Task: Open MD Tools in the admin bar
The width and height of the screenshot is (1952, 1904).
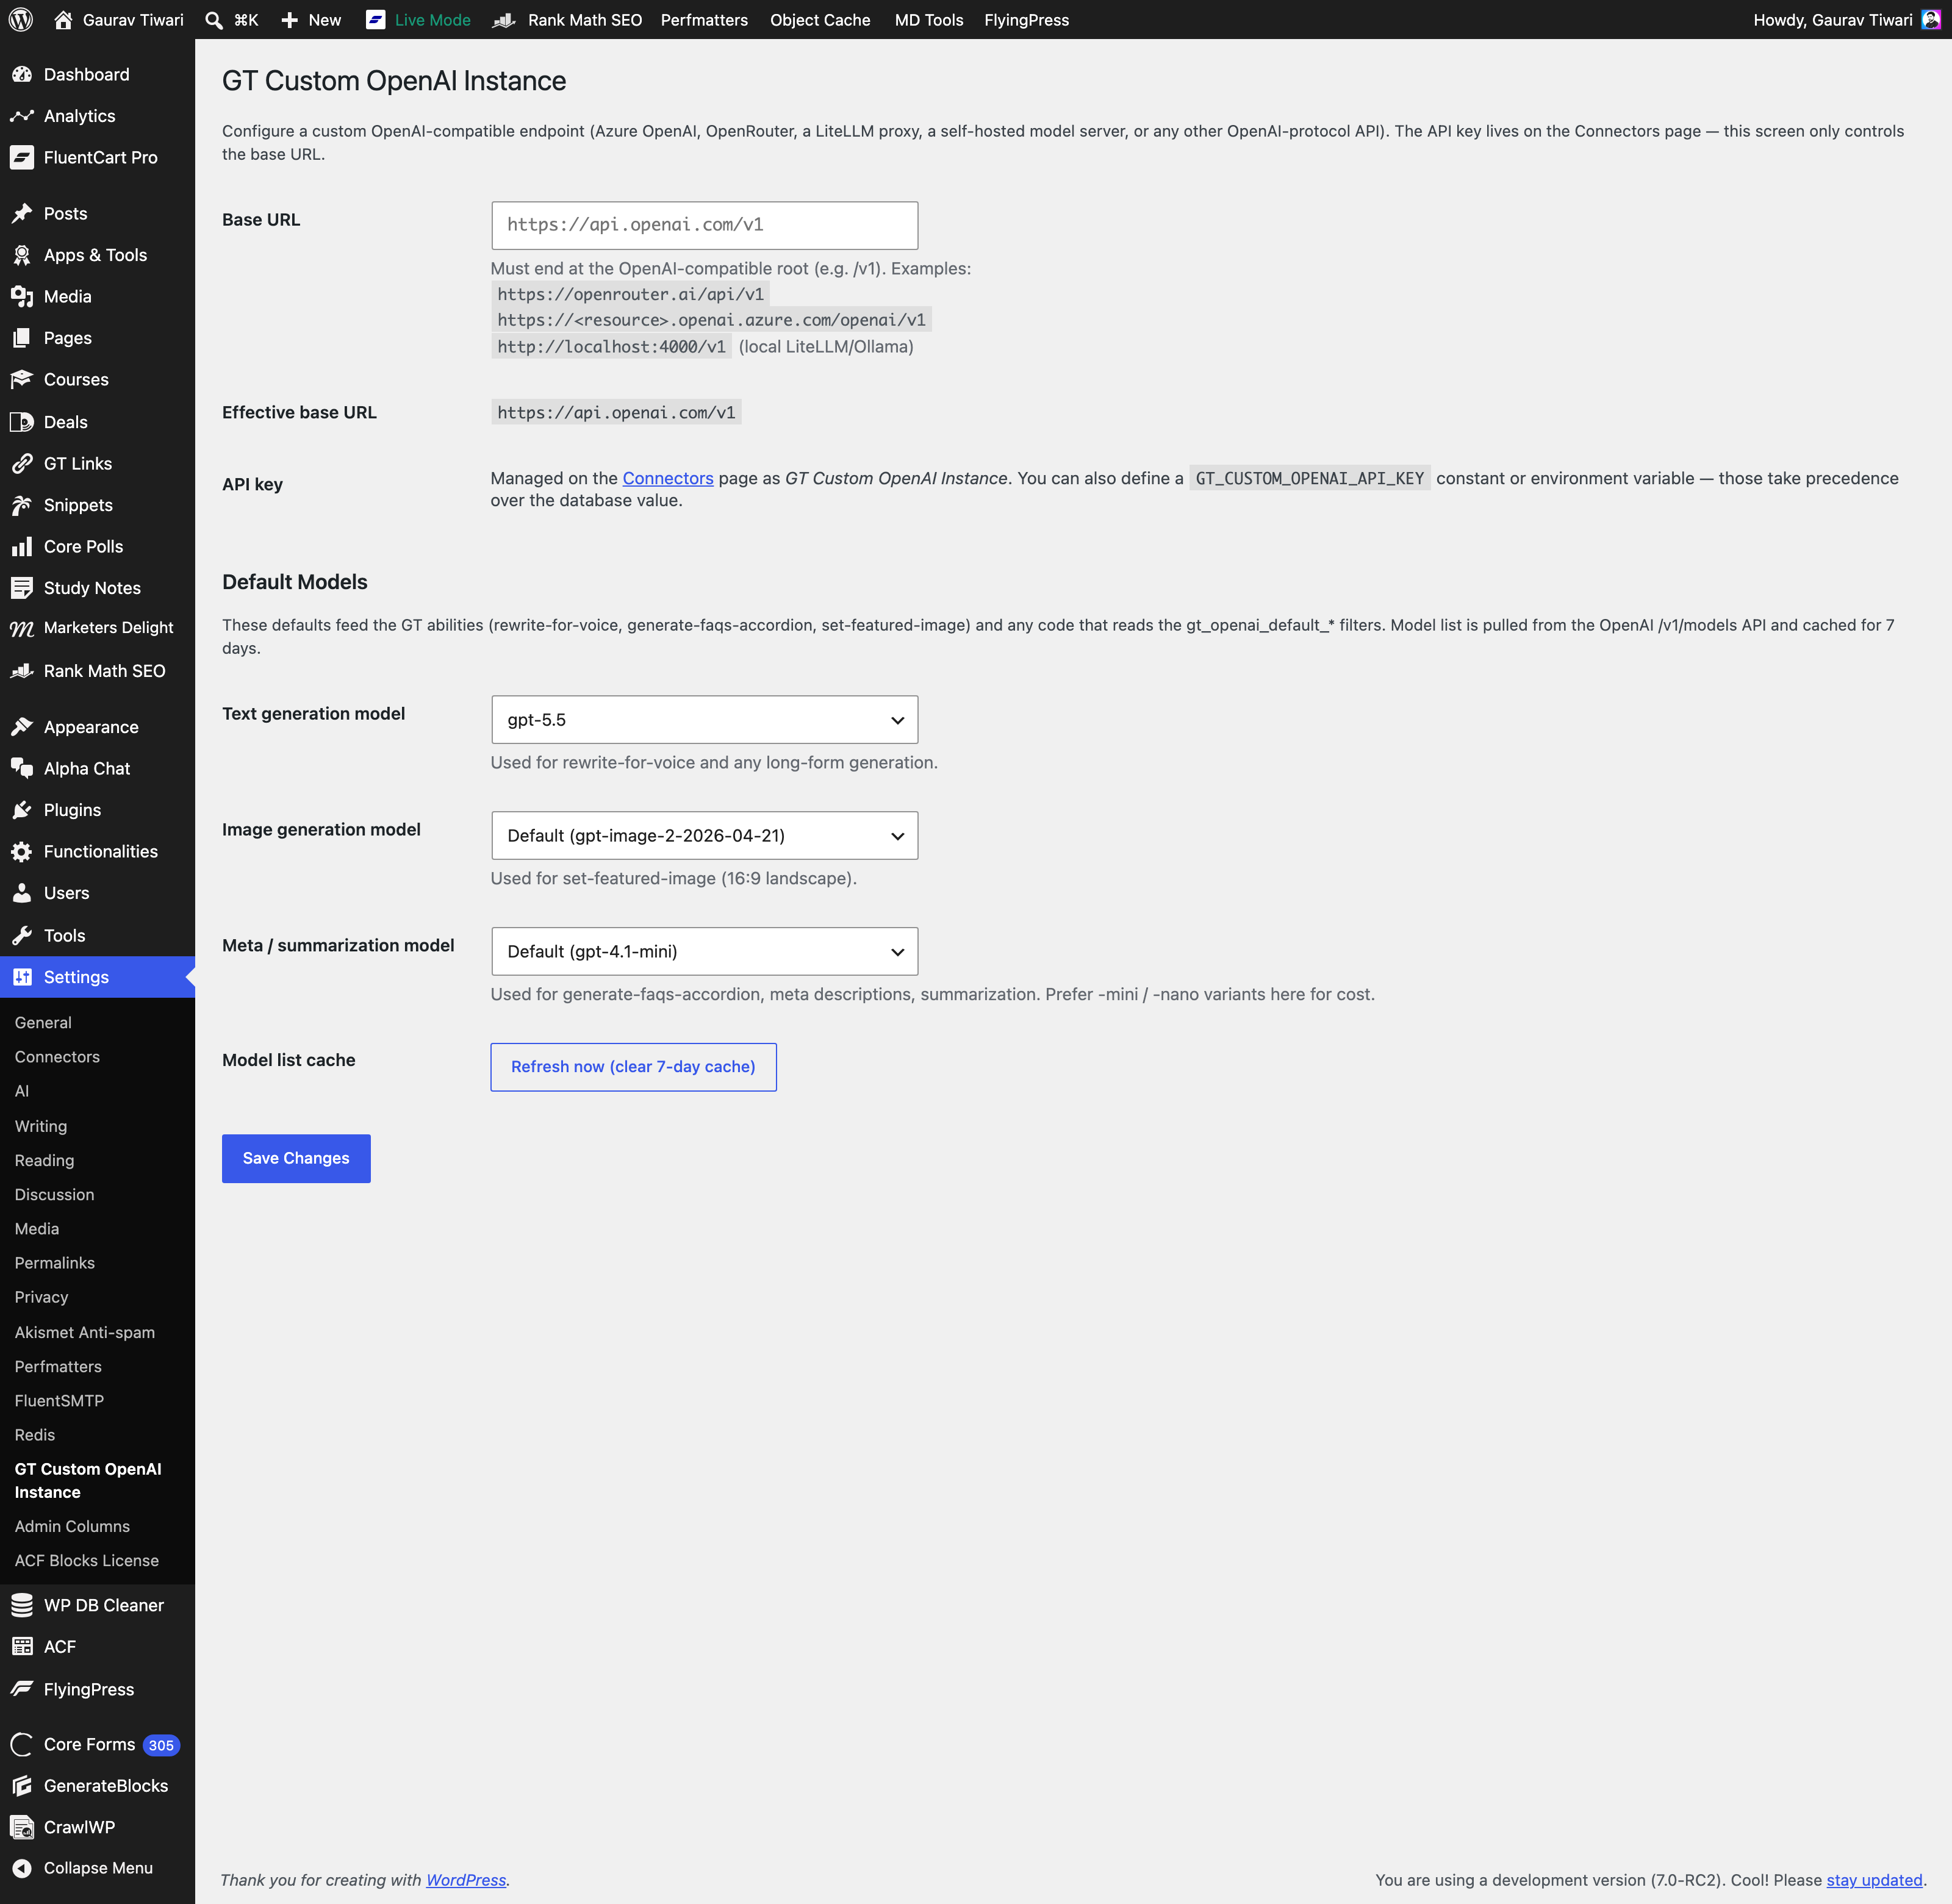Action: click(x=929, y=20)
